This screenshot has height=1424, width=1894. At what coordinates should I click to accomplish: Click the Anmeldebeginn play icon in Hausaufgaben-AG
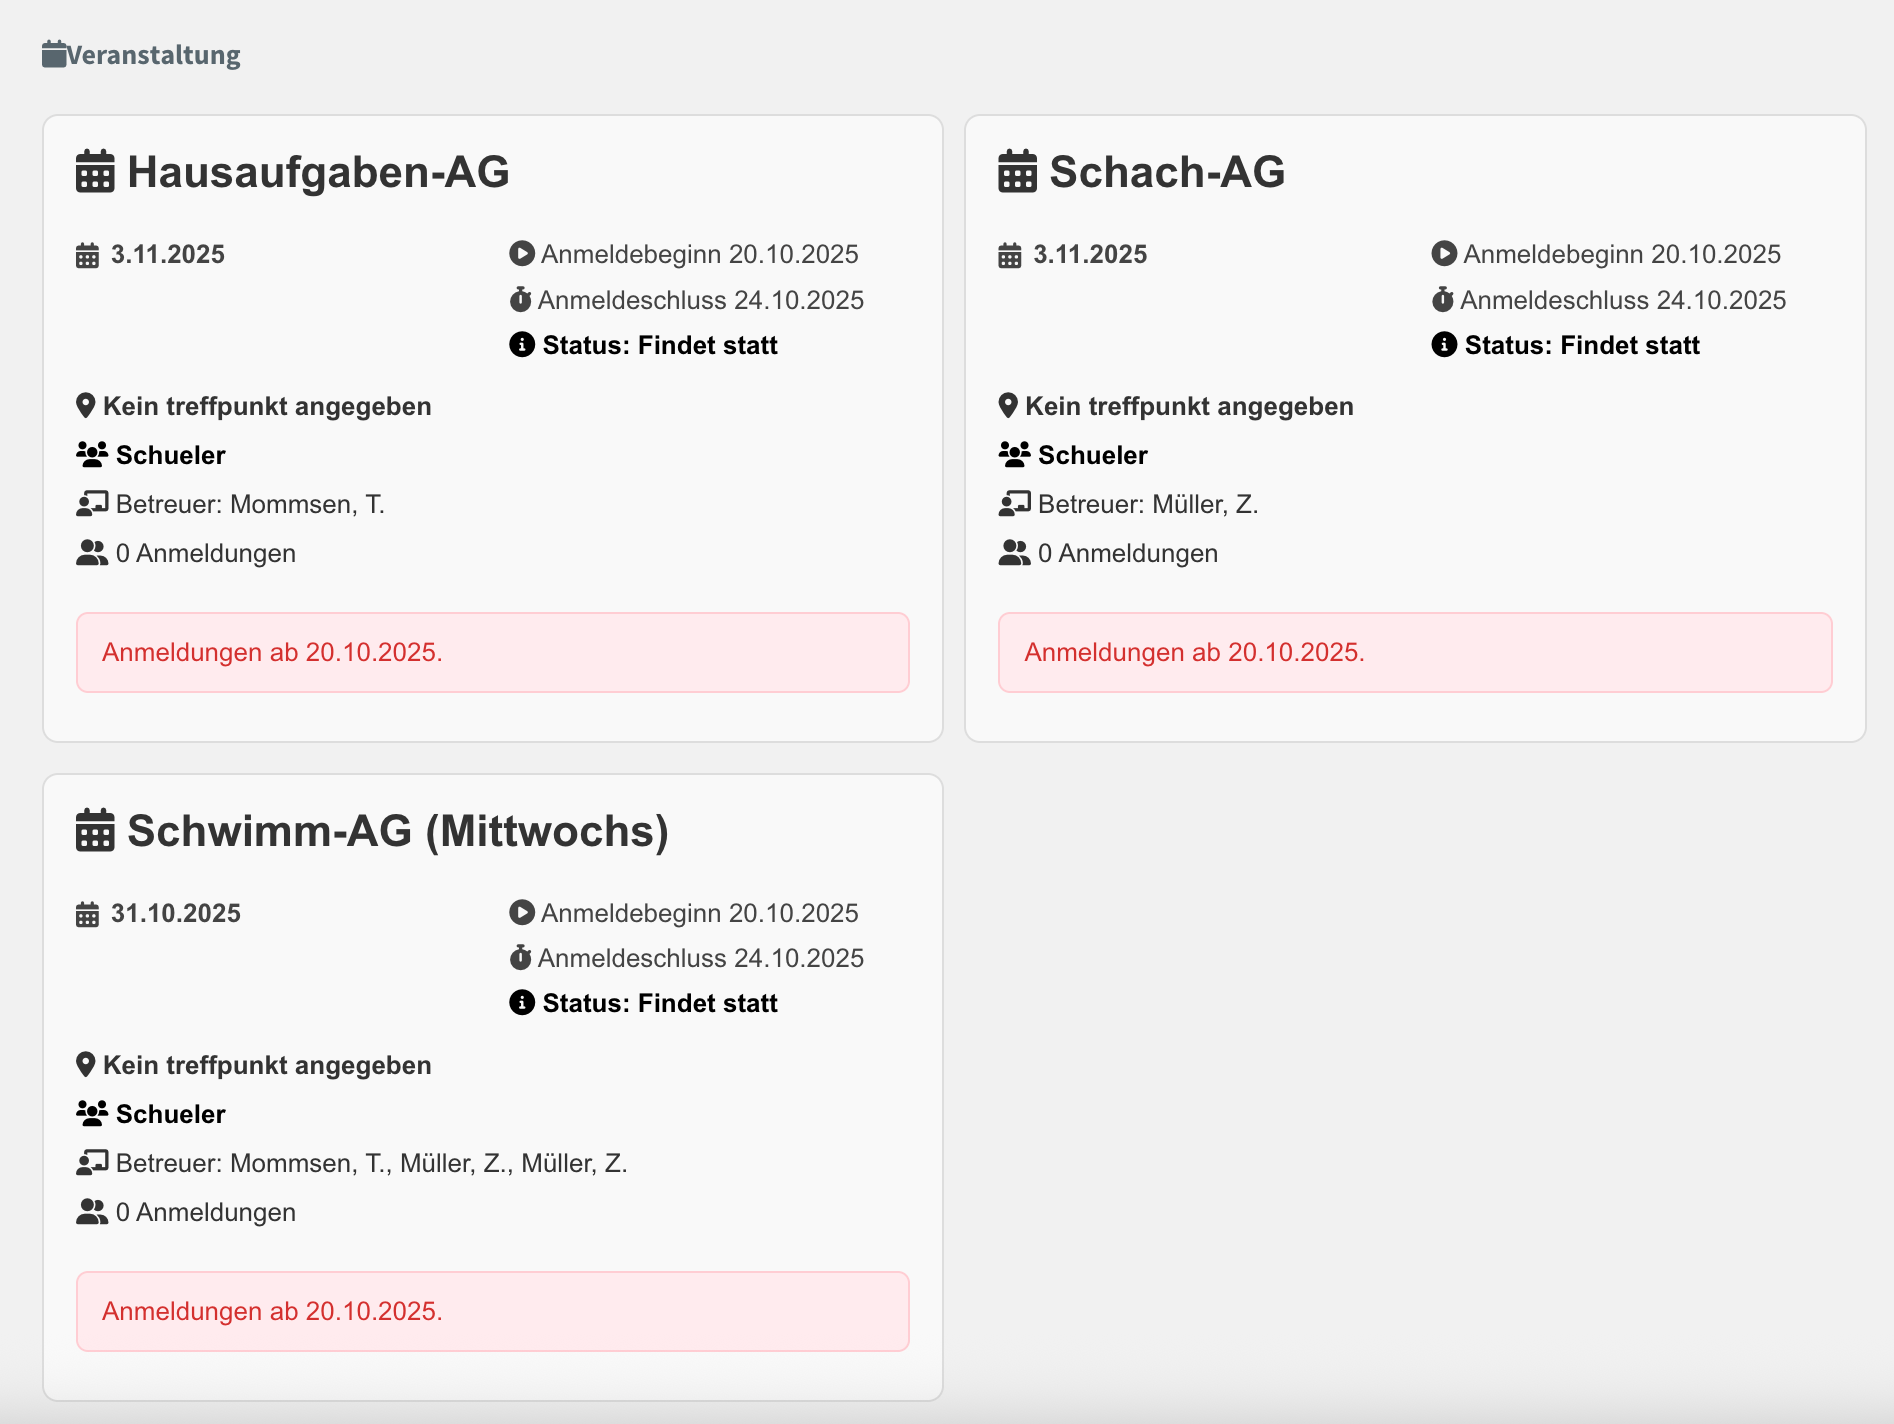[x=521, y=254]
